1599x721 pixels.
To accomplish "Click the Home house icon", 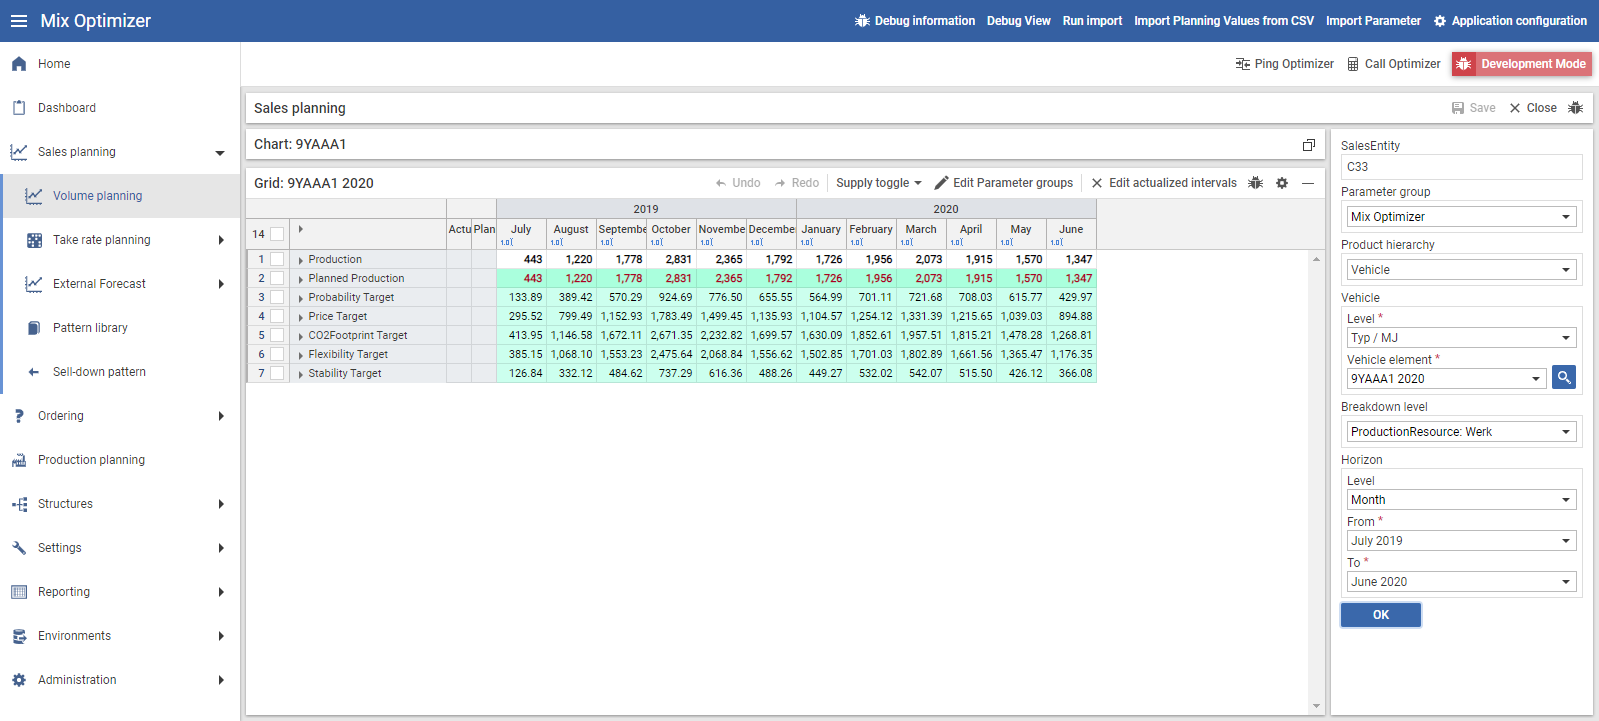I will pos(19,64).
